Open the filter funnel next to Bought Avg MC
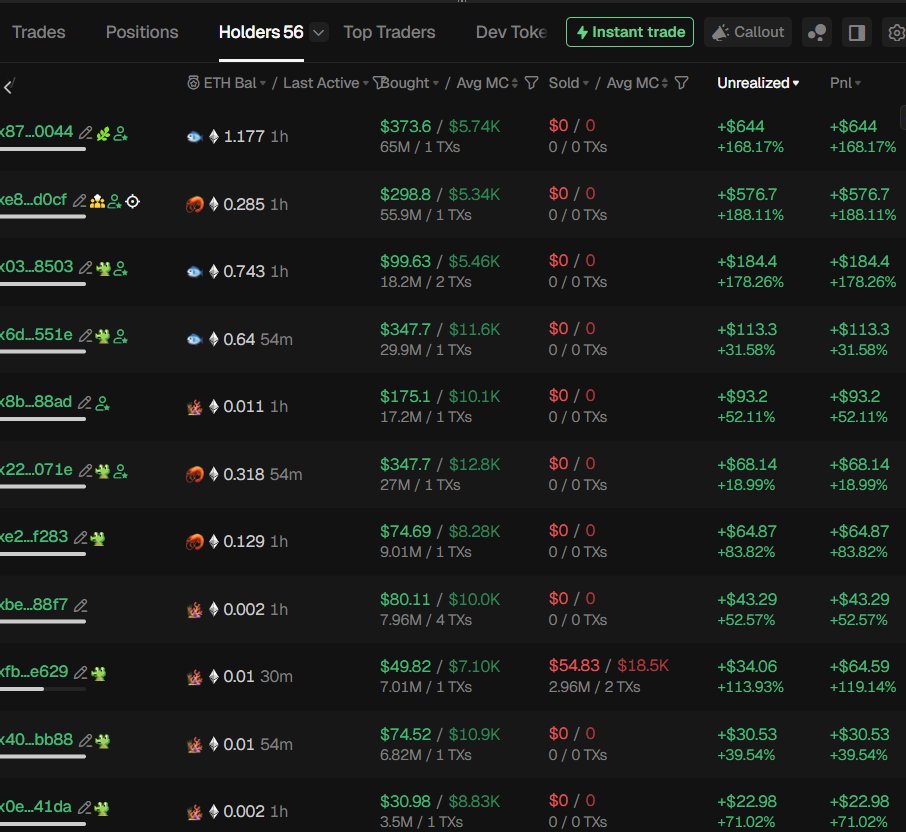The width and height of the screenshot is (906, 832). coord(532,83)
